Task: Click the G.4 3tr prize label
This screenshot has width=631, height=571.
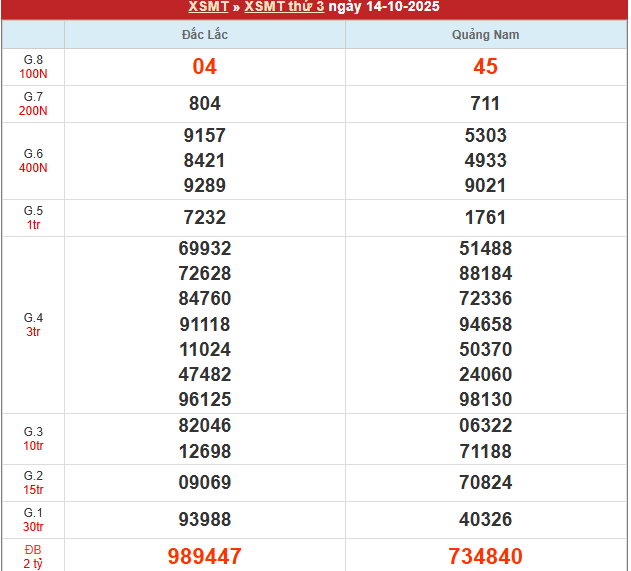Action: coord(33,324)
